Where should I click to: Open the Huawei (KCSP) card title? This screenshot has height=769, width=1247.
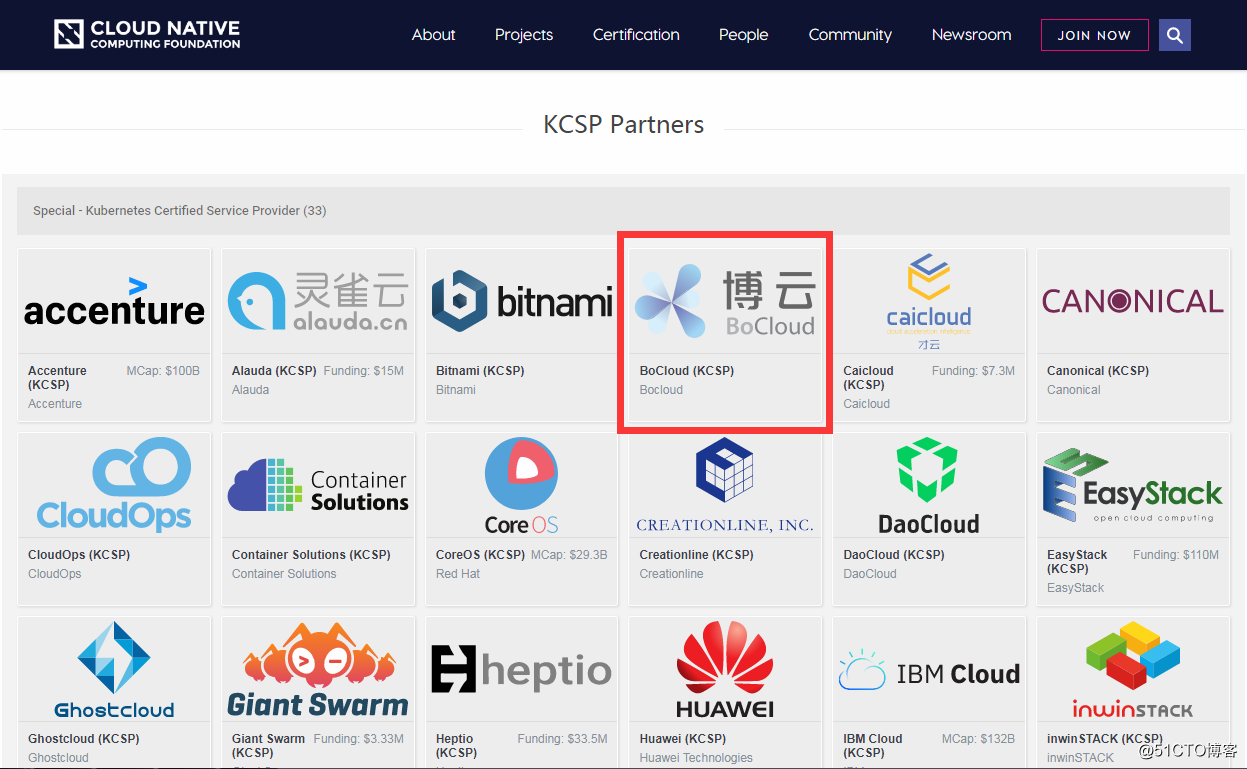point(683,738)
